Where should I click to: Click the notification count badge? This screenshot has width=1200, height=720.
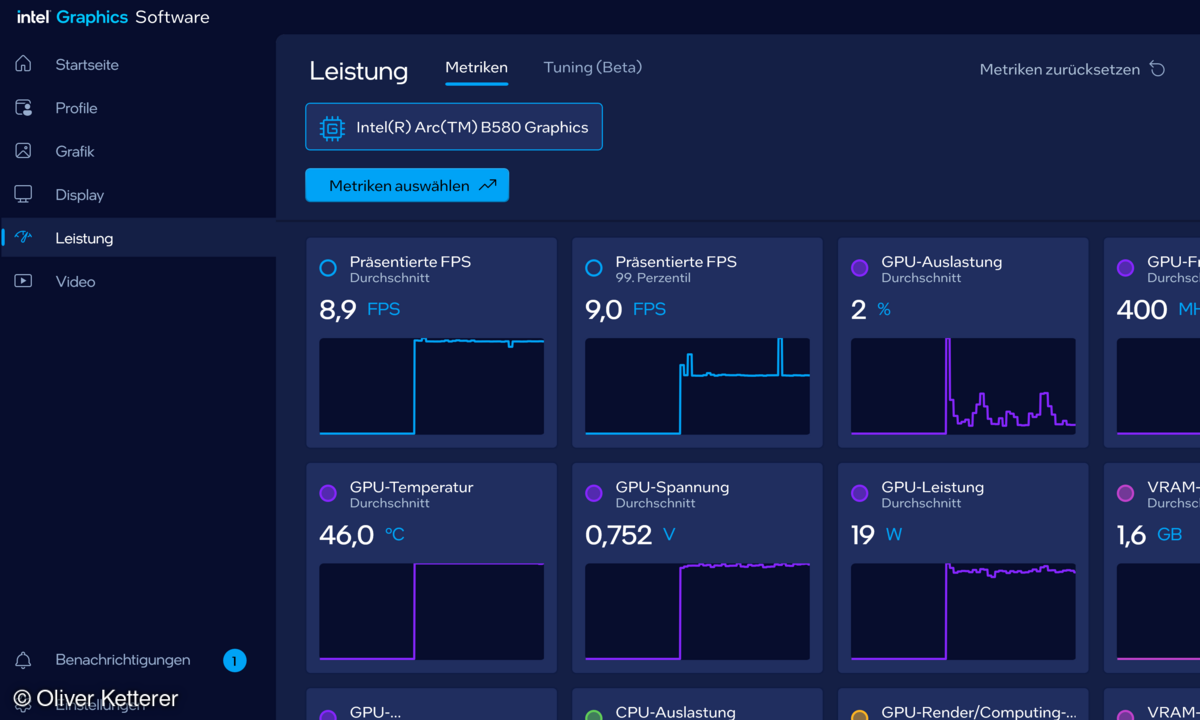pos(234,660)
